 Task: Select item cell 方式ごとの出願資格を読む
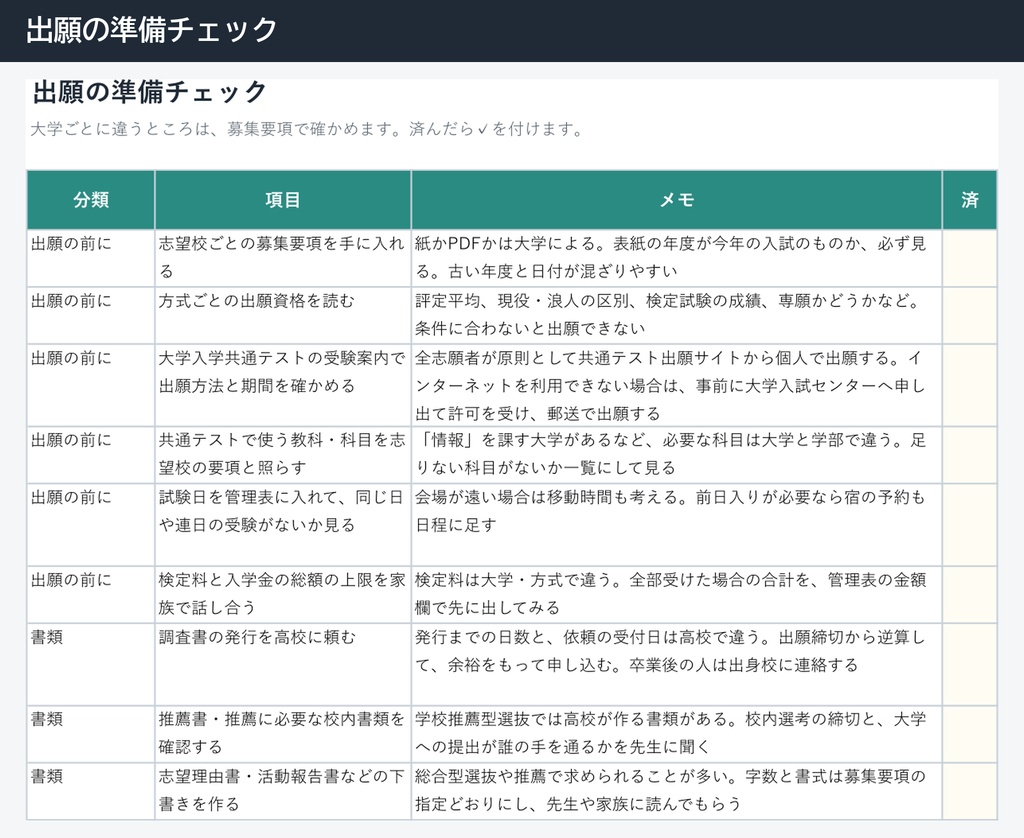coord(283,315)
